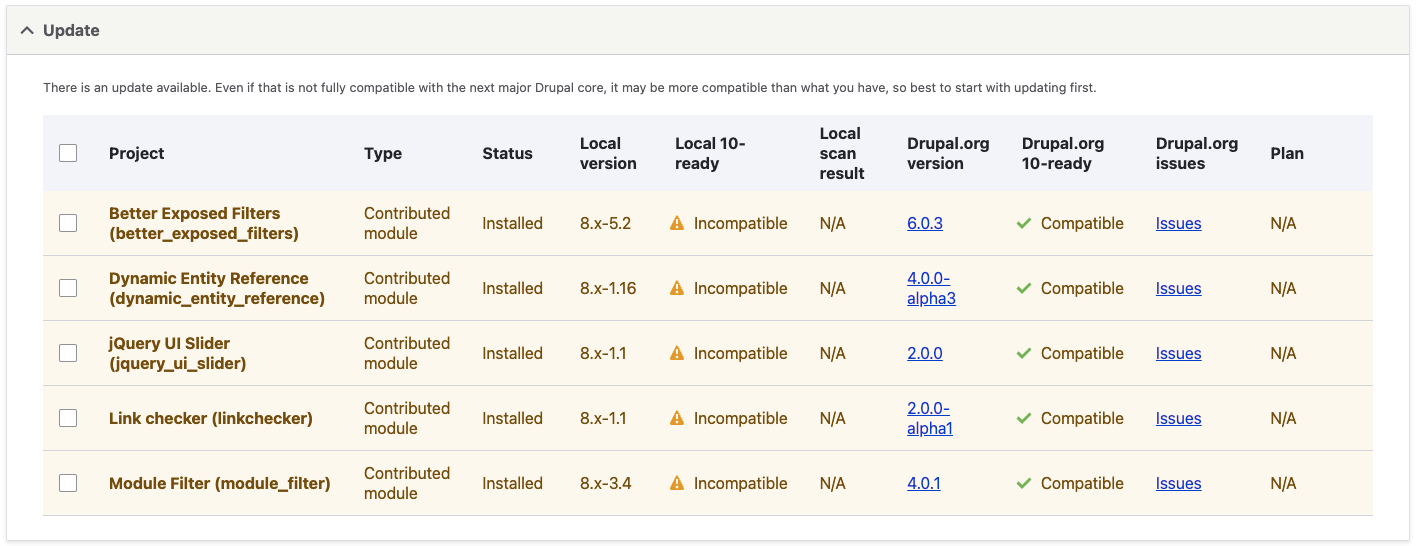
Task: Click local version 8.x-3.4 cell
Action: coord(606,483)
